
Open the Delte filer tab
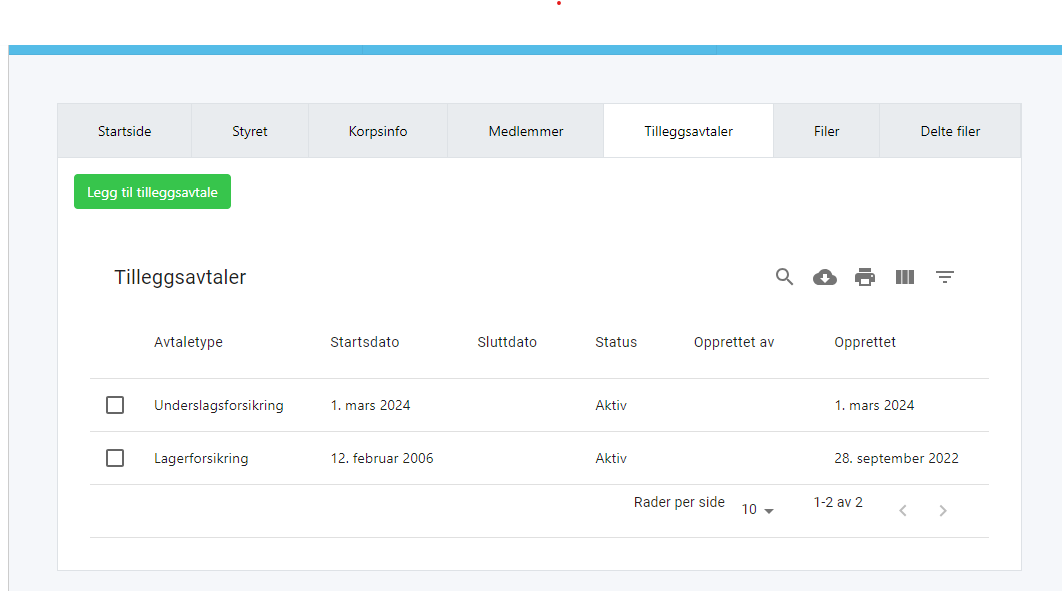(950, 131)
